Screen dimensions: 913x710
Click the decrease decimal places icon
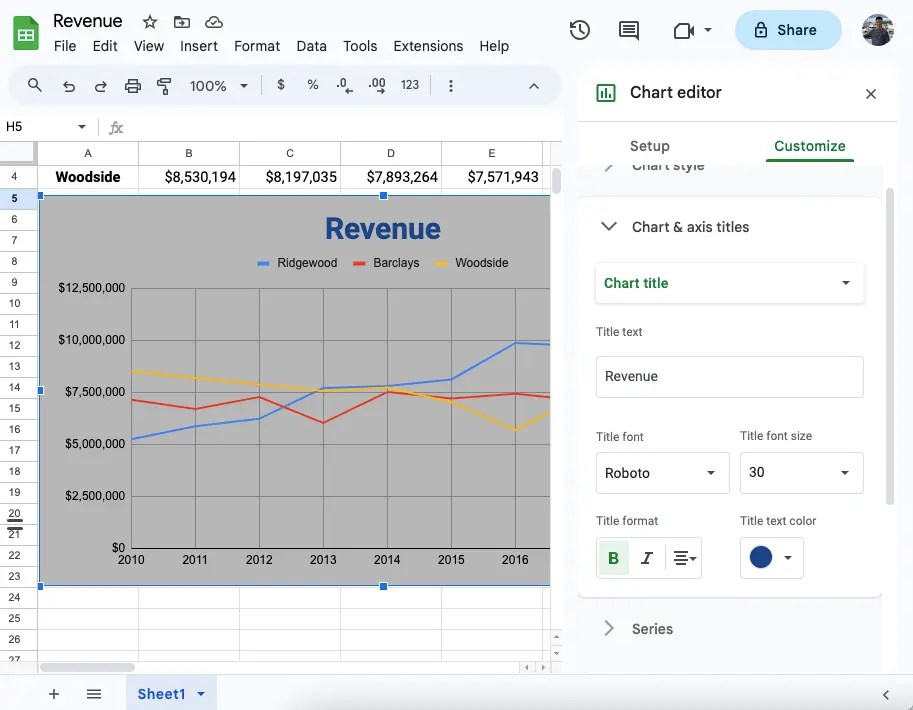click(x=342, y=85)
